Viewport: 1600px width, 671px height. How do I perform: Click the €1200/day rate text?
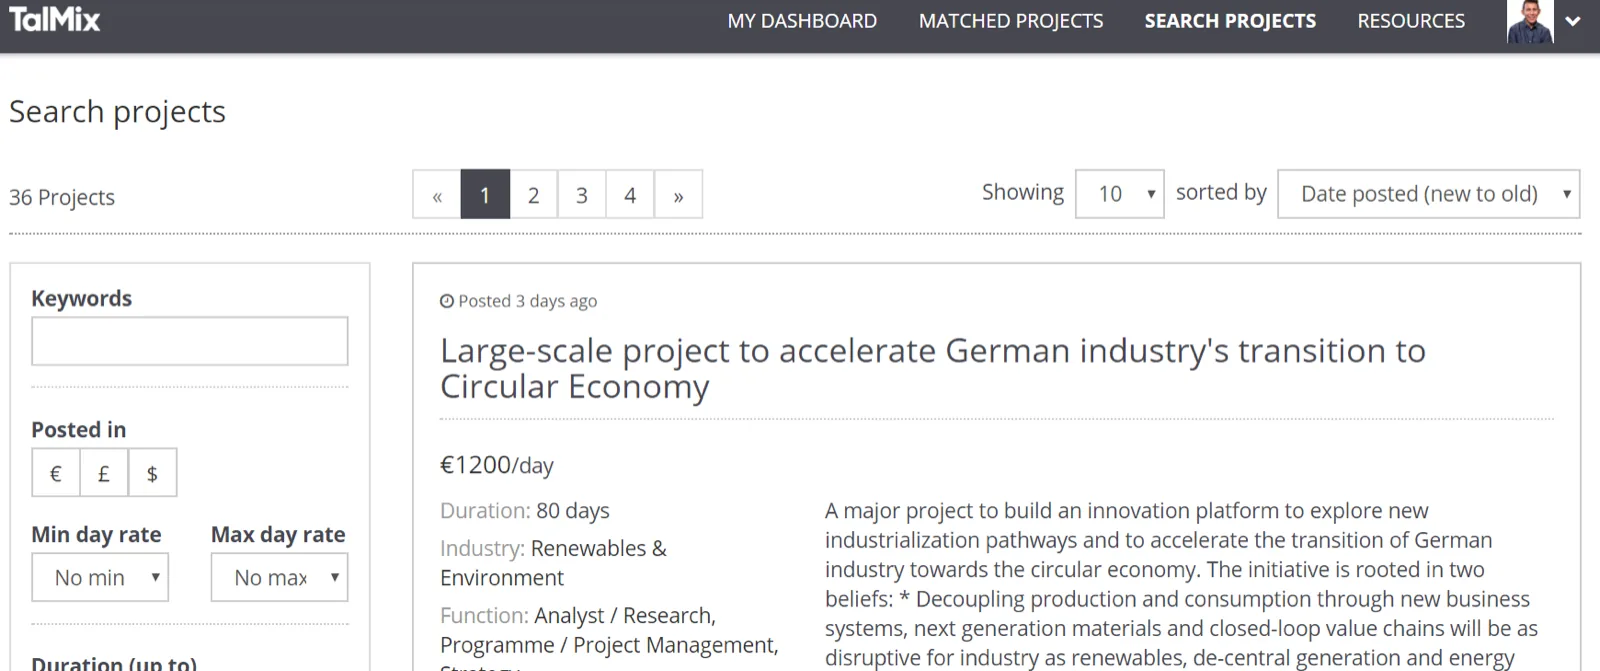[497, 465]
